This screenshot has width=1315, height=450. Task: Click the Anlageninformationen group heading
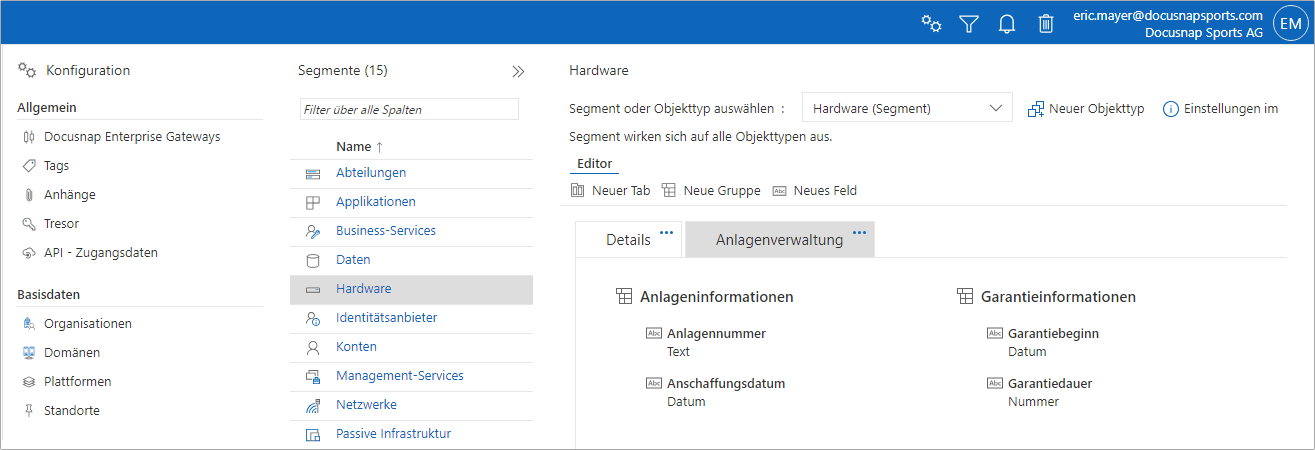717,297
